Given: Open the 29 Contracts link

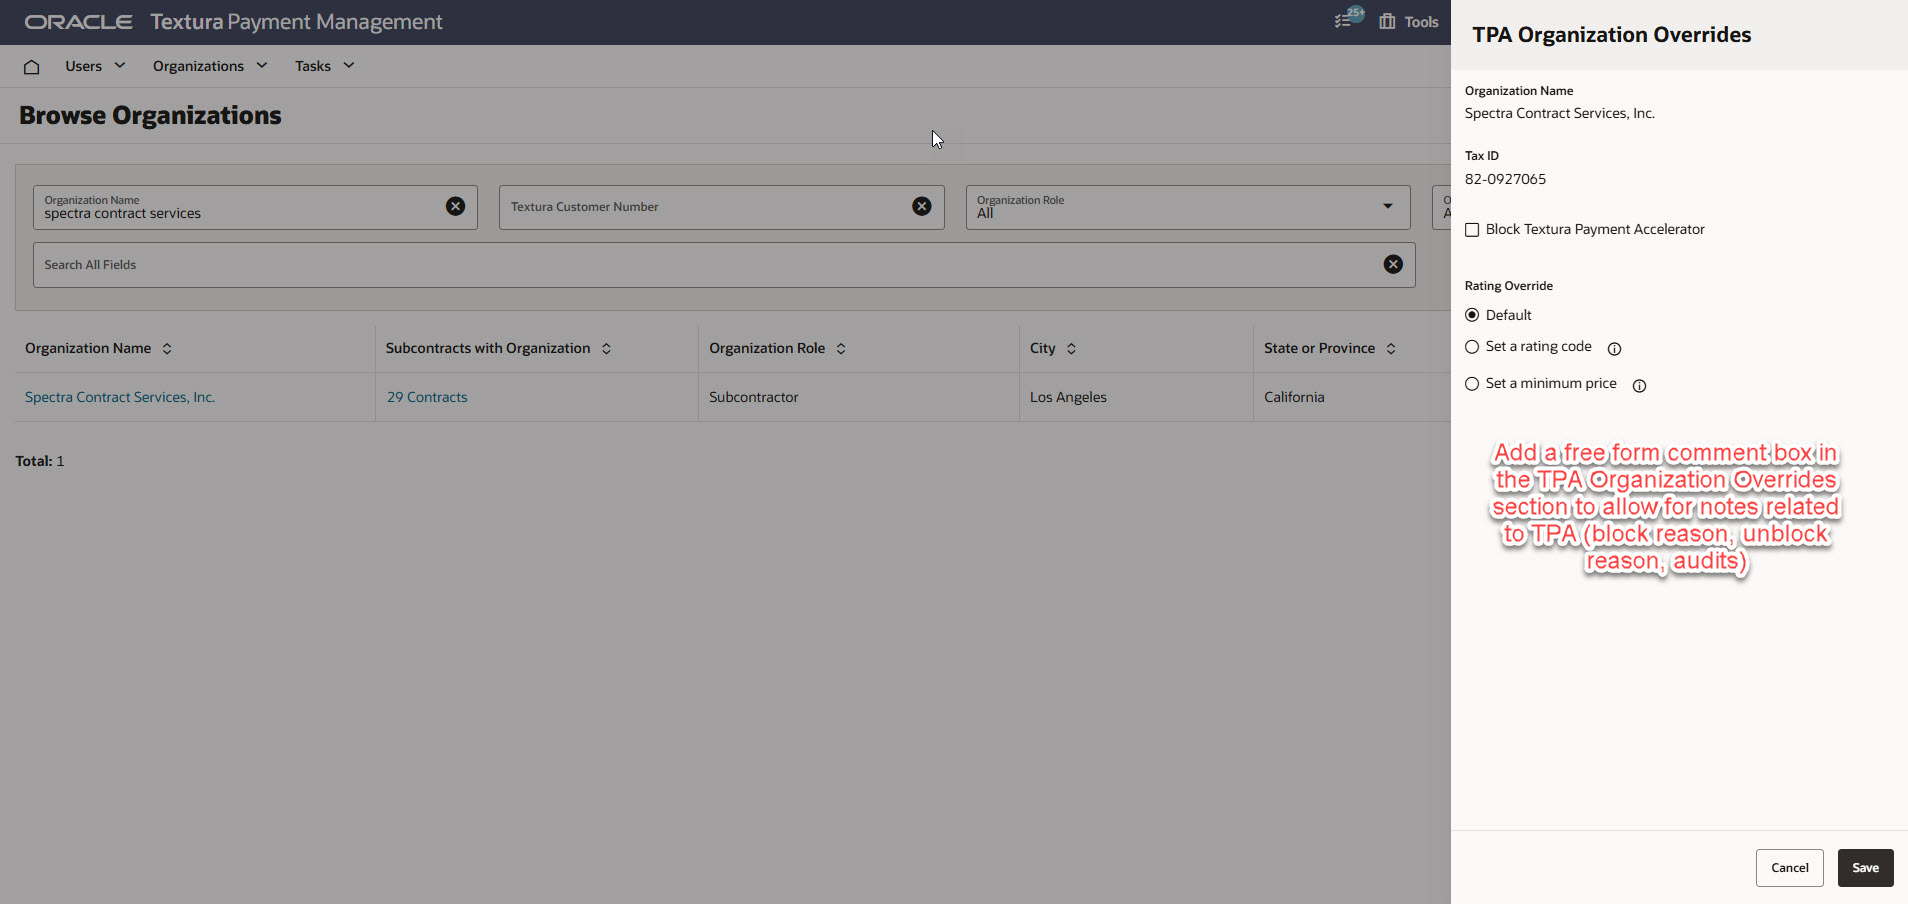Looking at the screenshot, I should tap(427, 397).
